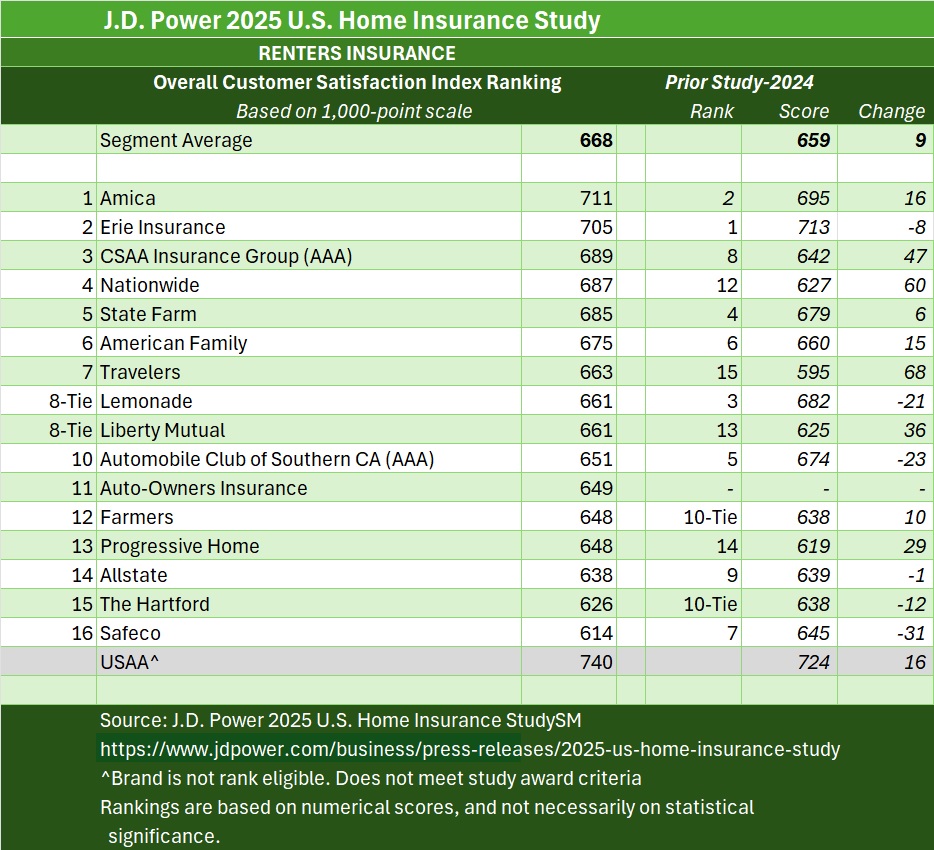934x850 pixels.
Task: Click Travelers' change value of 68
Action: coord(913,372)
